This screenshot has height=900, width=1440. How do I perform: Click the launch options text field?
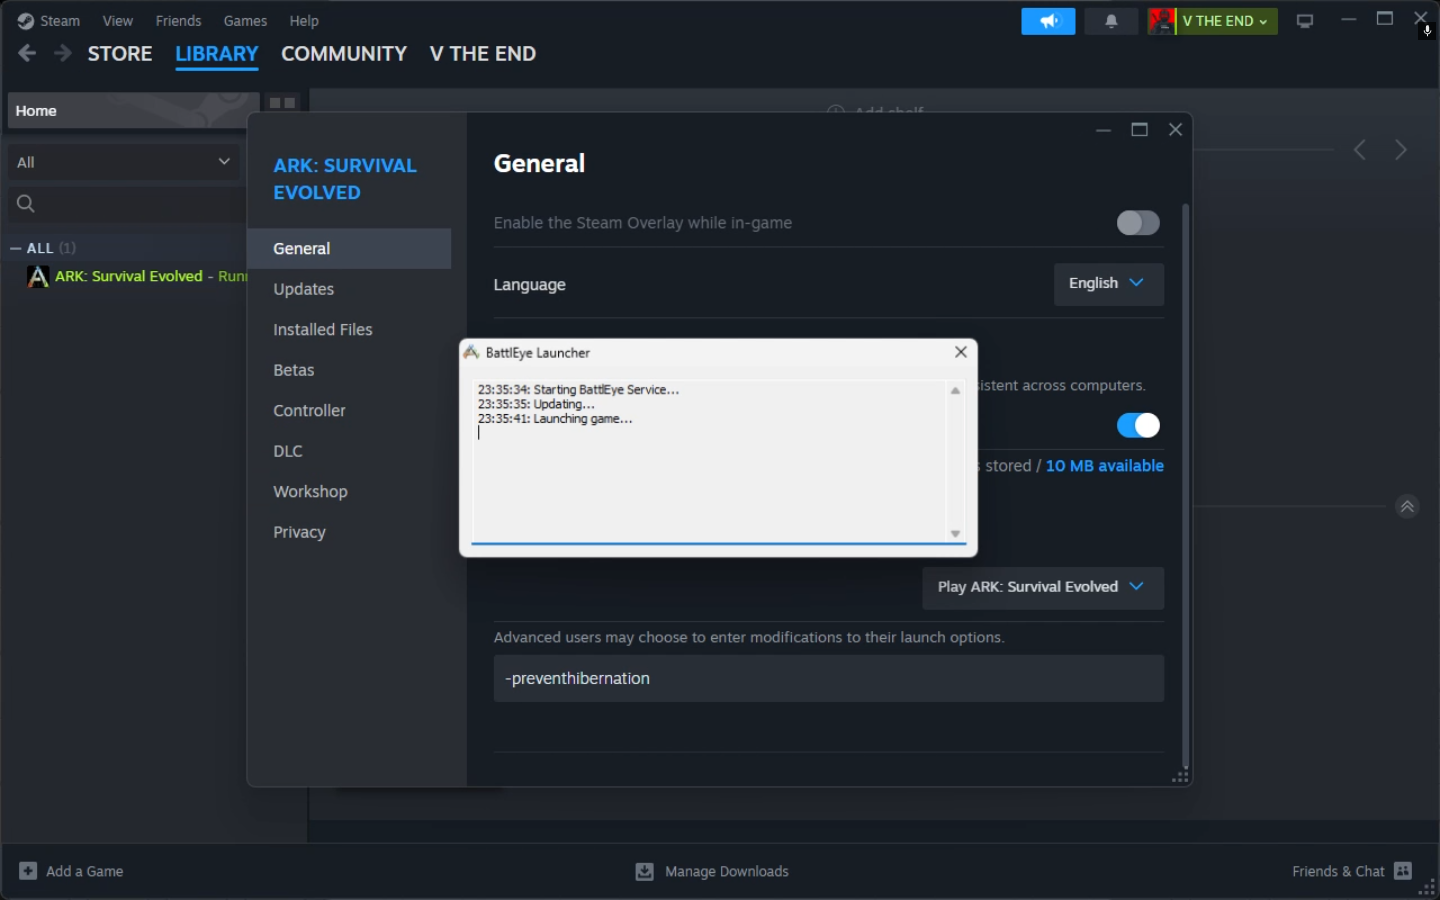tap(828, 679)
